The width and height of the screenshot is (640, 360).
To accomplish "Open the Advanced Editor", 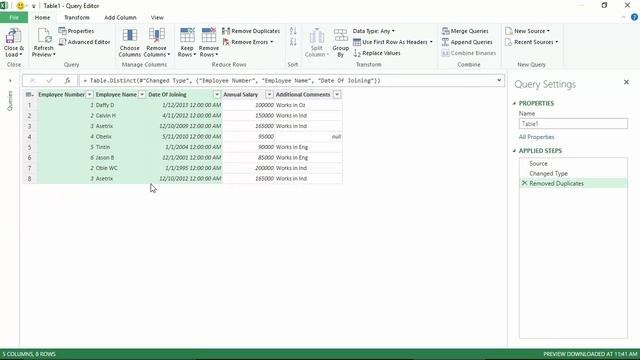I will coord(84,42).
